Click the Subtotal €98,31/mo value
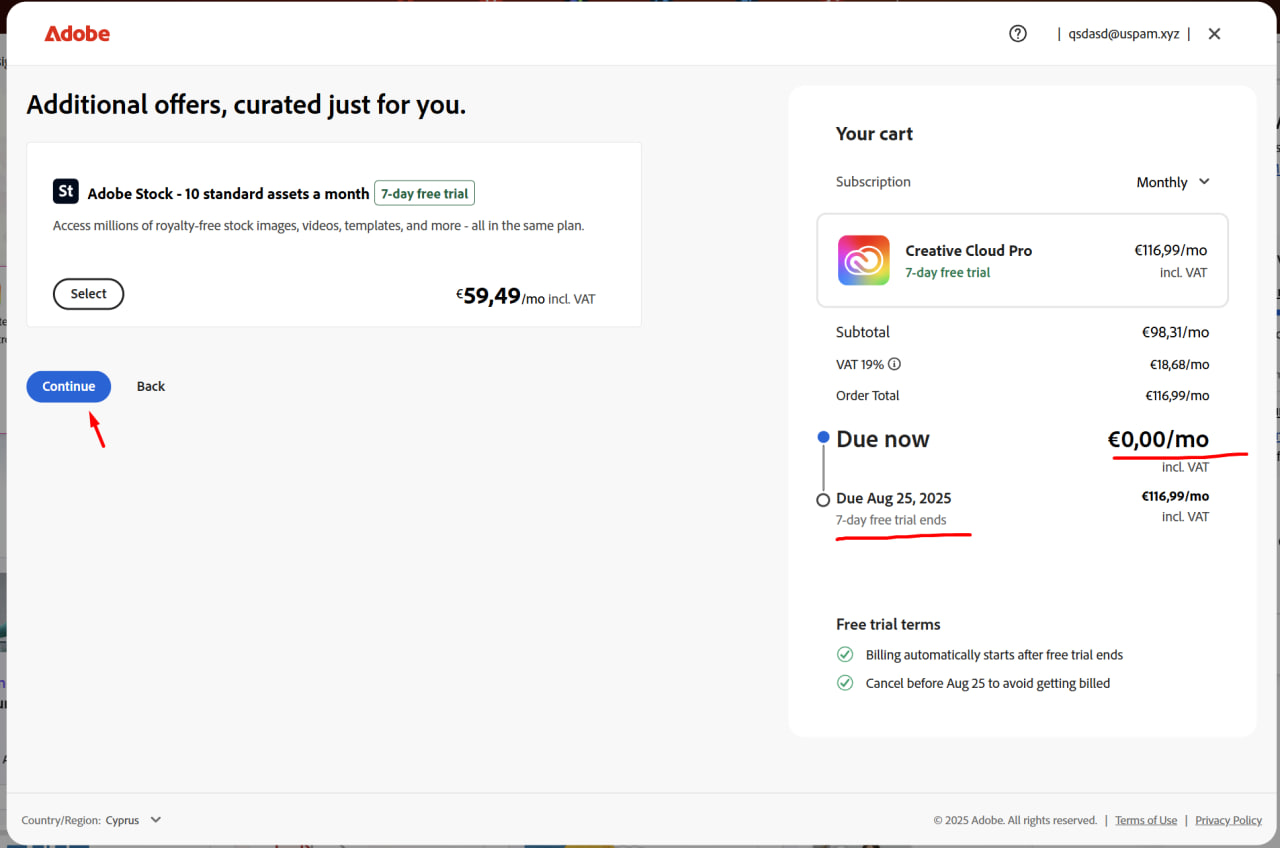This screenshot has width=1280, height=848. 1176,332
